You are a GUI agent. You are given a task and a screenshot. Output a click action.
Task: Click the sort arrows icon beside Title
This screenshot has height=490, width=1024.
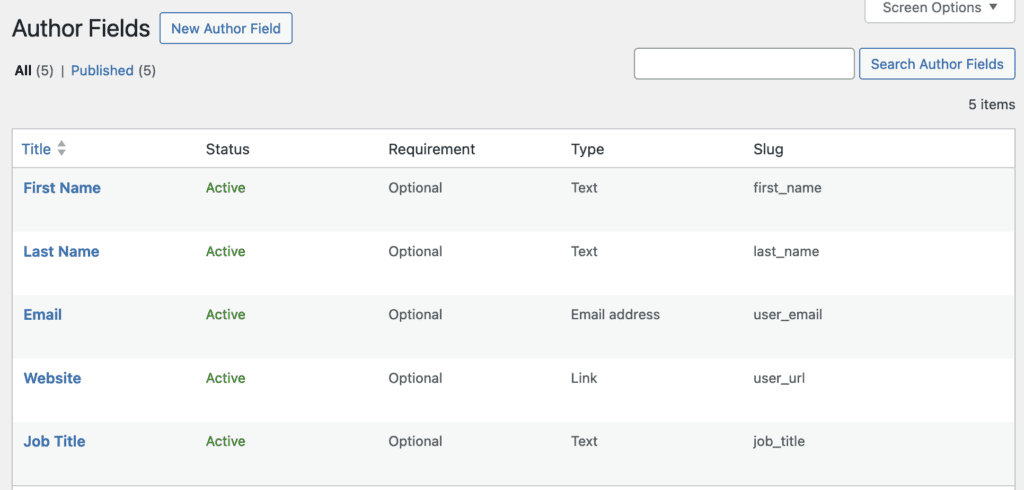pos(62,149)
